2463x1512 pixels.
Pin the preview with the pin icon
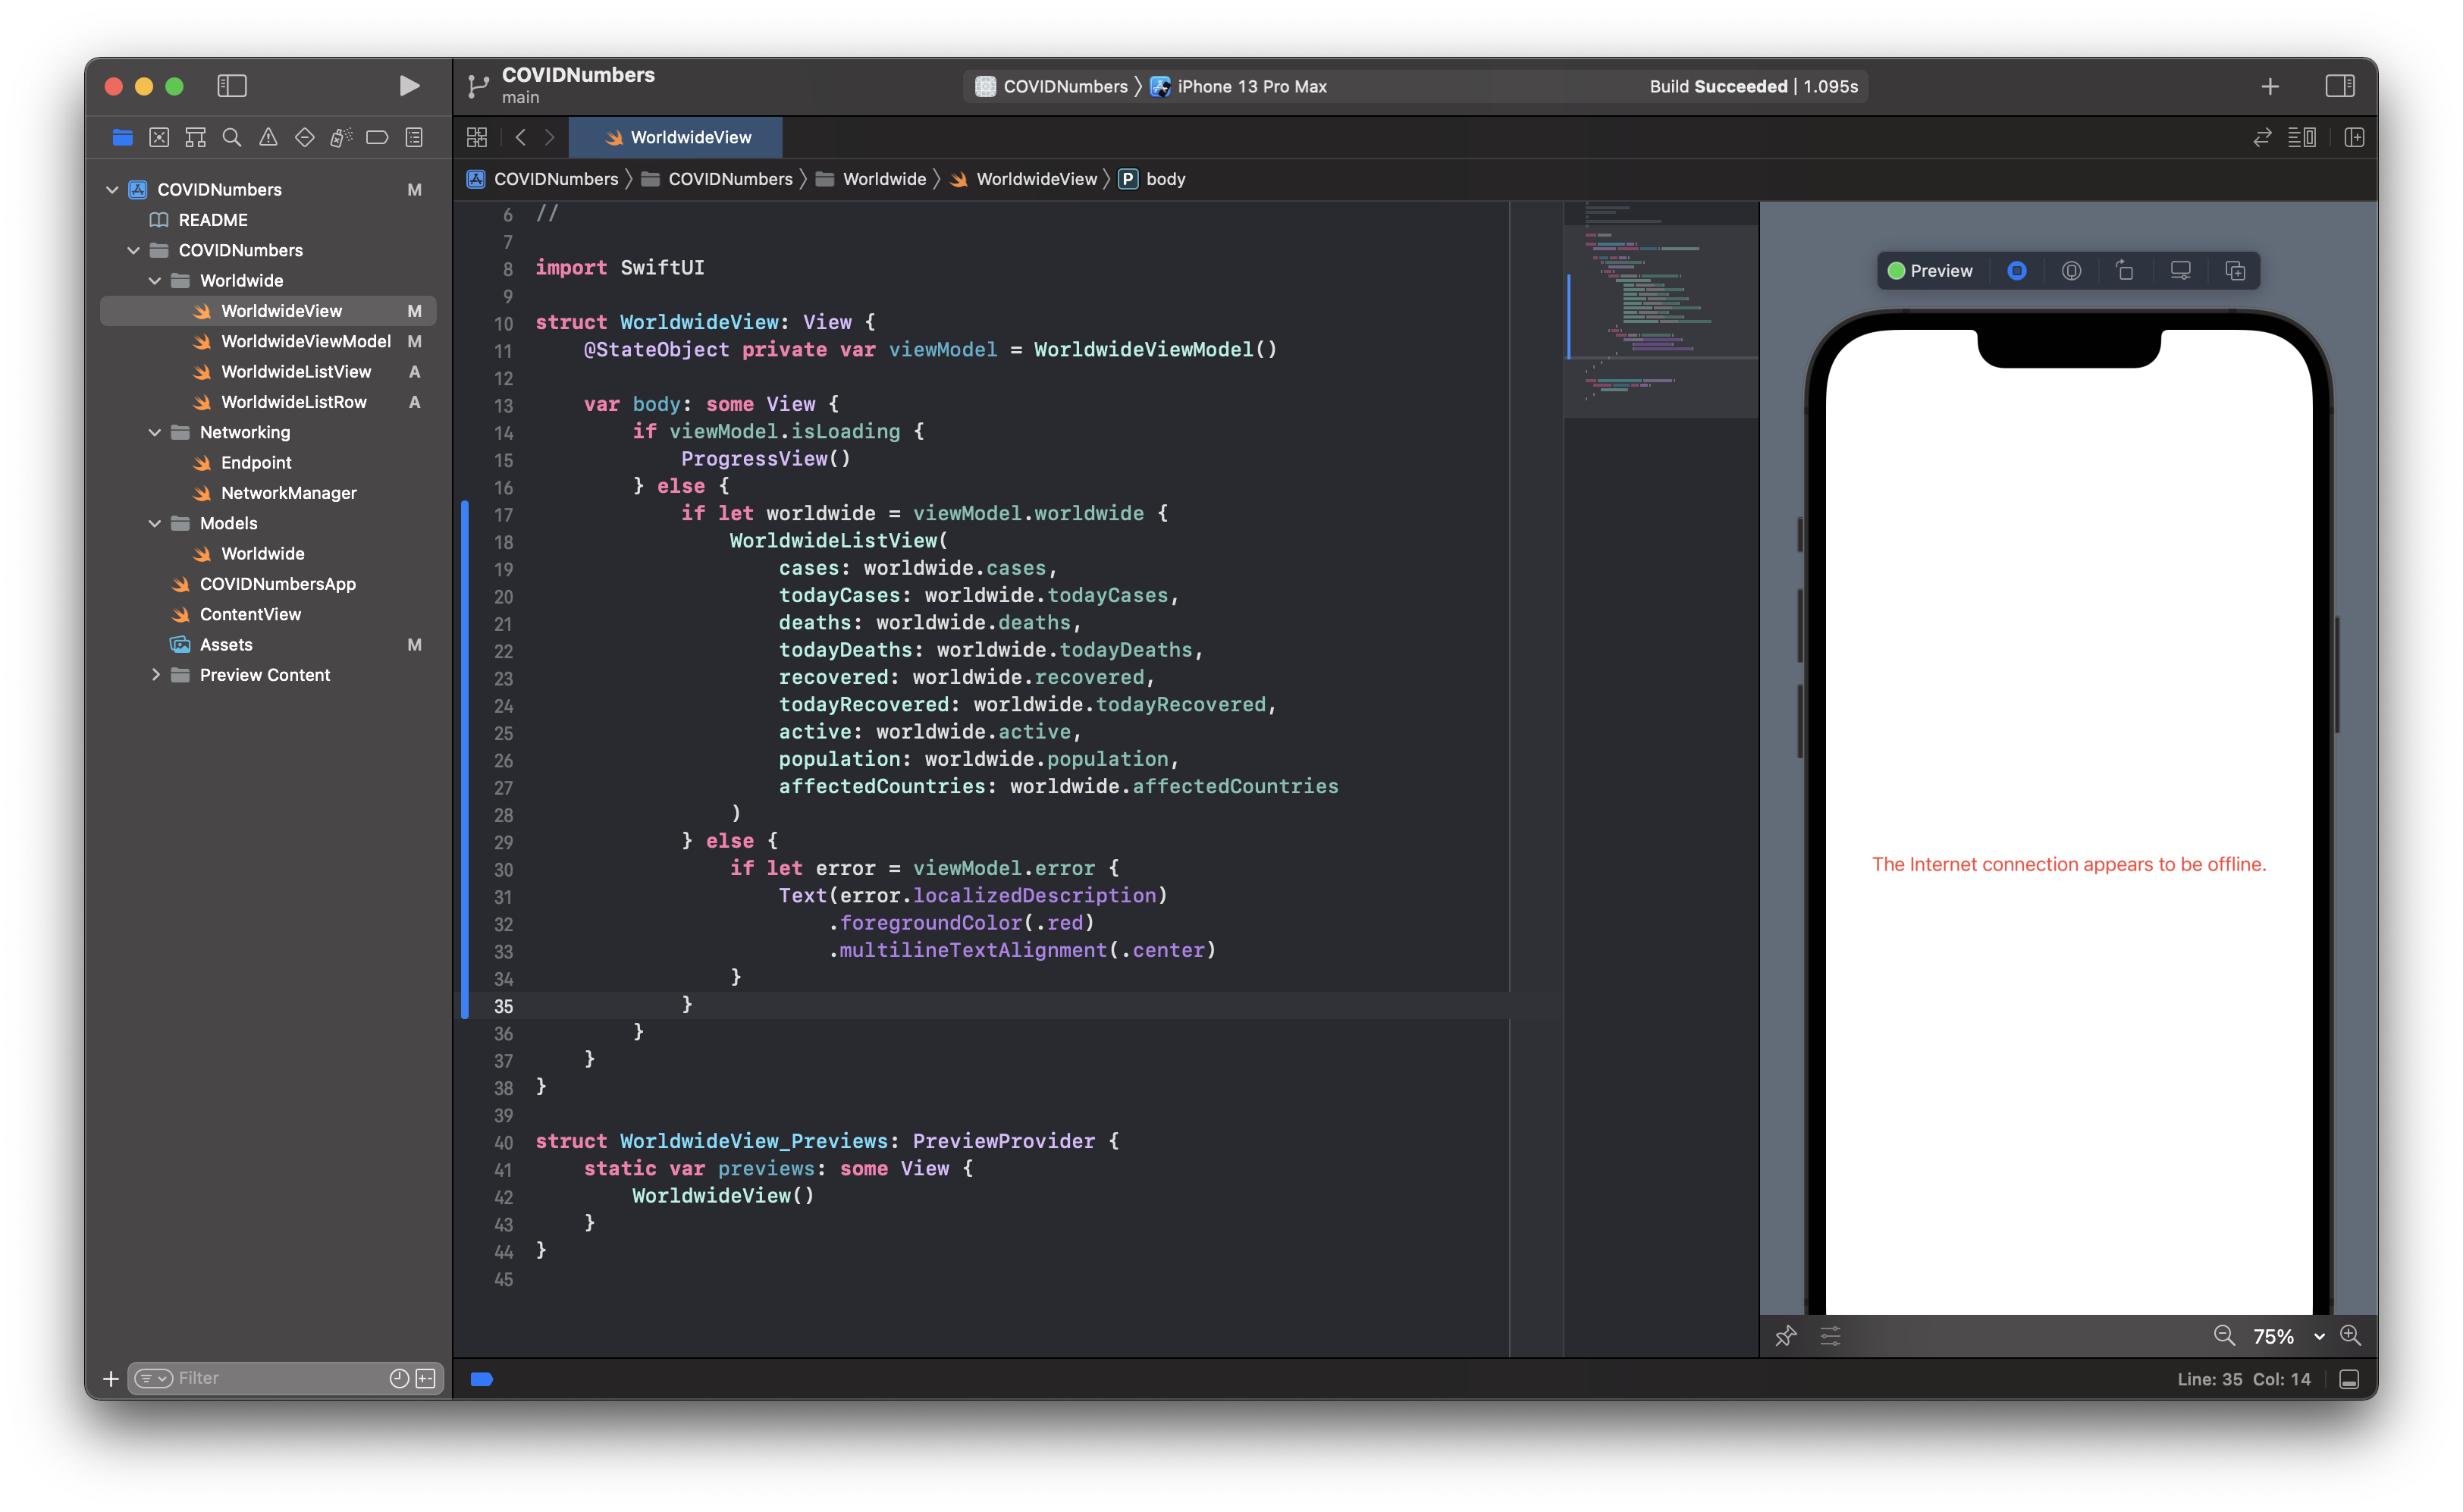pyautogui.click(x=1786, y=1336)
